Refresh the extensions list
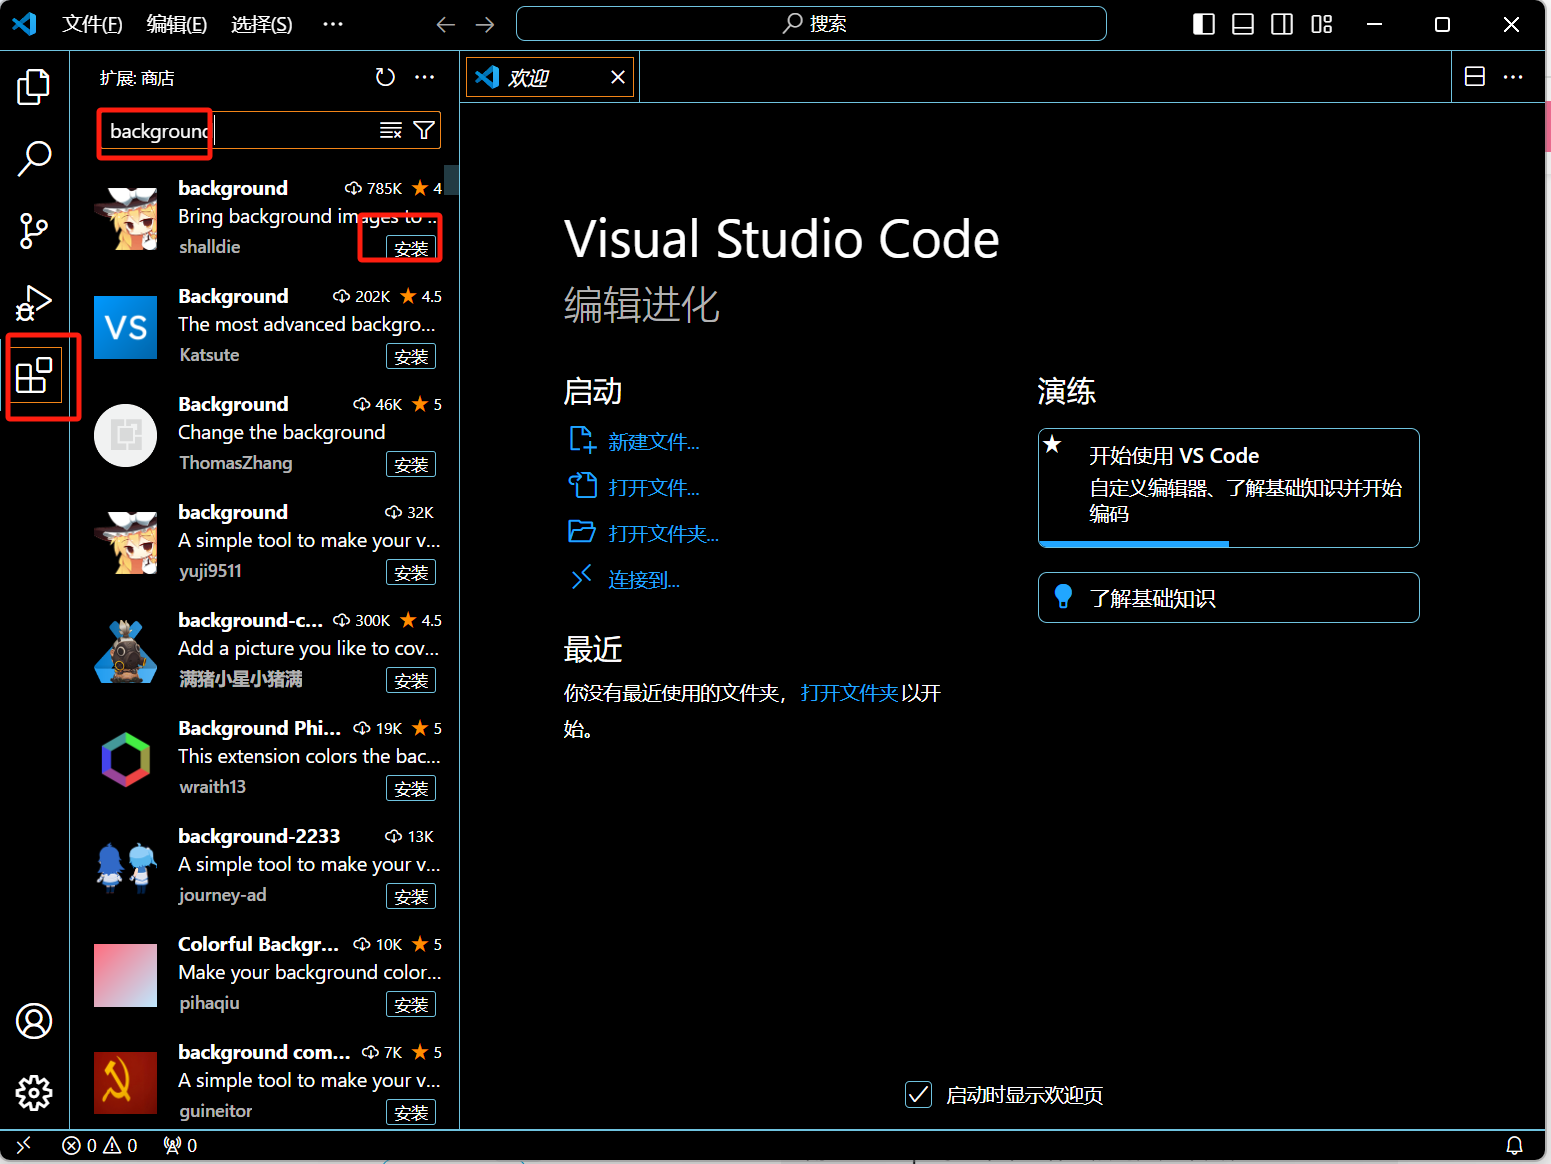1551x1164 pixels. (385, 77)
